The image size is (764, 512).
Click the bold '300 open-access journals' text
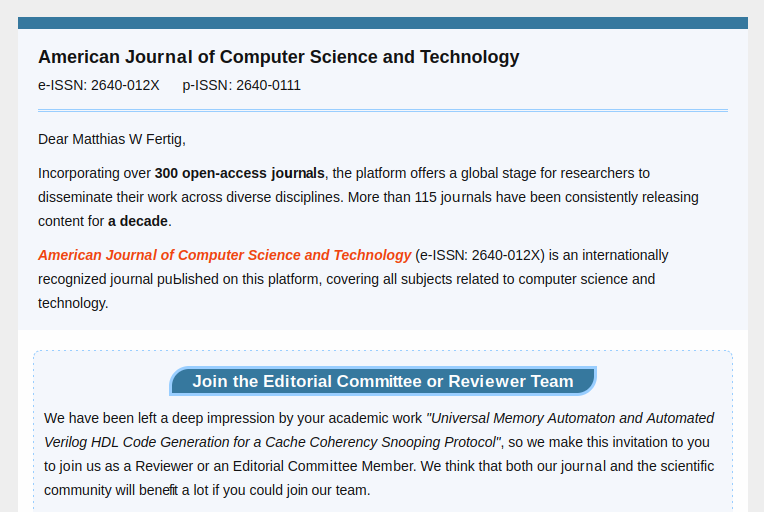[x=239, y=173]
